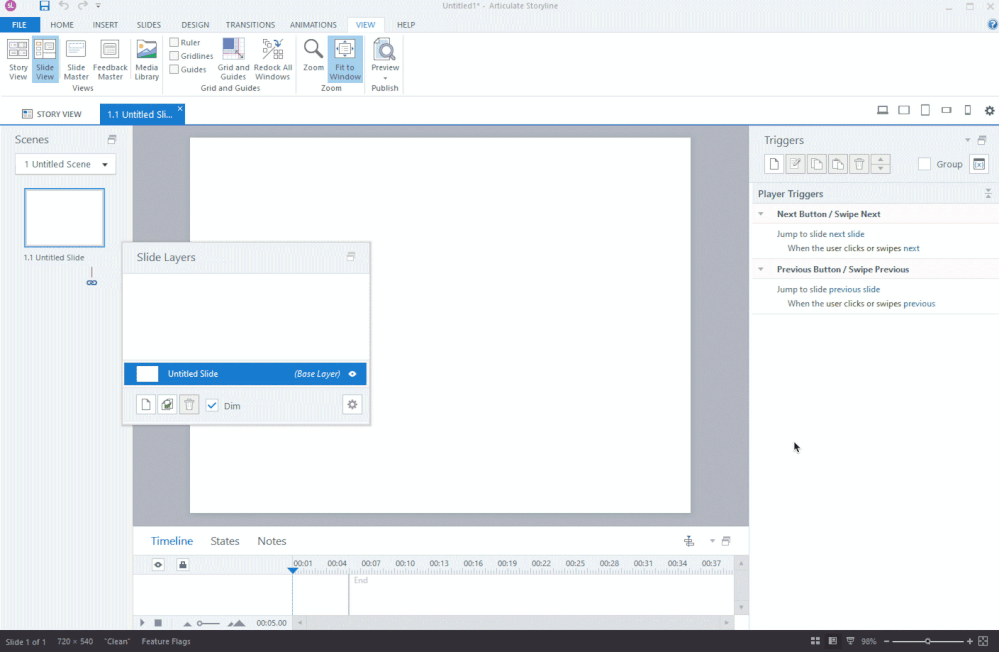Open the Story View ribbon icon
999x652 pixels.
pyautogui.click(x=18, y=60)
